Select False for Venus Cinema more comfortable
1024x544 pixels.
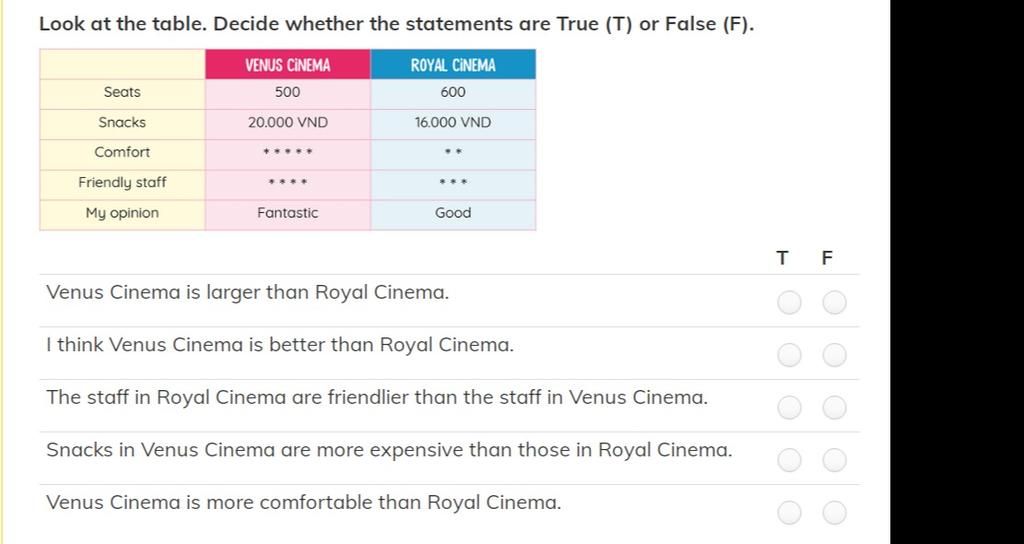pos(834,513)
